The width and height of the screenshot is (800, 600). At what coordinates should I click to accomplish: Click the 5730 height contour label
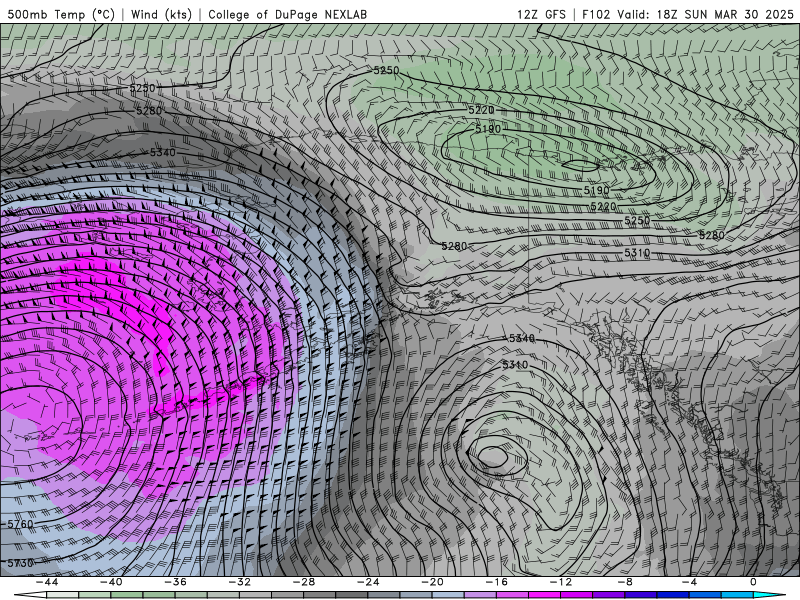(x=20, y=563)
